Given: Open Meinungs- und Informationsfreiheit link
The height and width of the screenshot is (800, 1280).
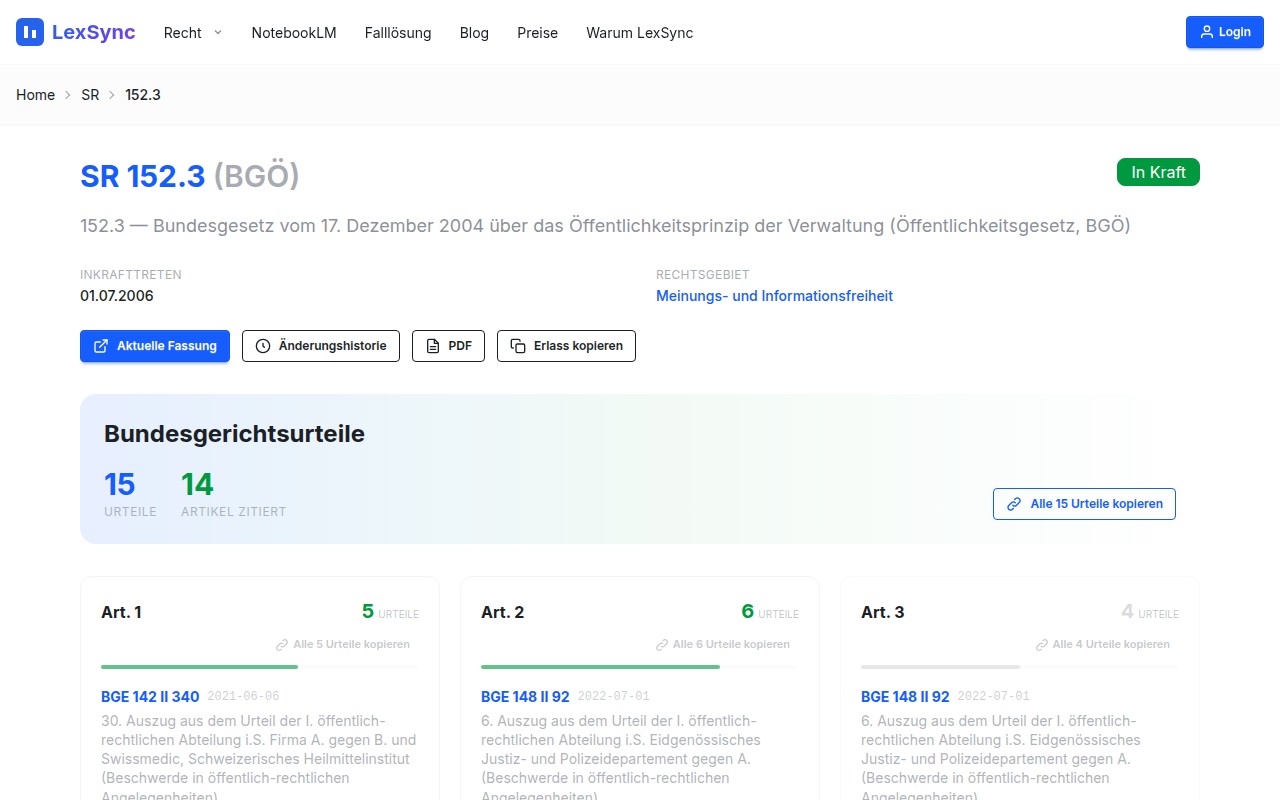Looking at the screenshot, I should pyautogui.click(x=774, y=296).
